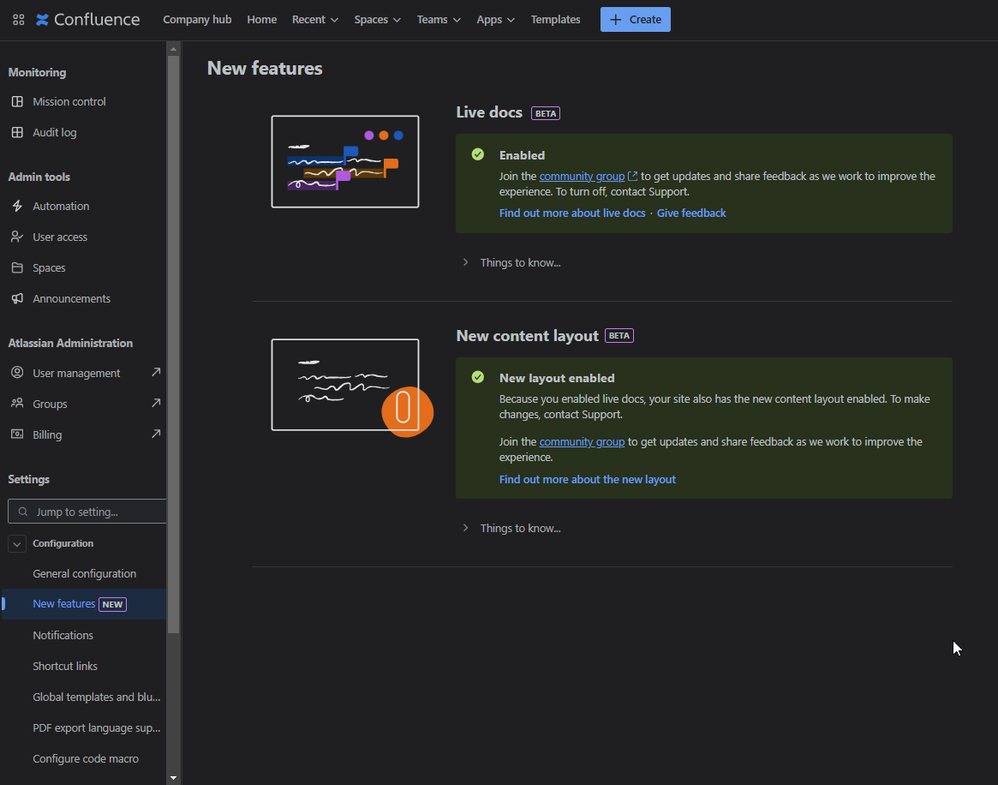998x785 pixels.
Task: Go to Home in top navigation
Action: point(262,20)
